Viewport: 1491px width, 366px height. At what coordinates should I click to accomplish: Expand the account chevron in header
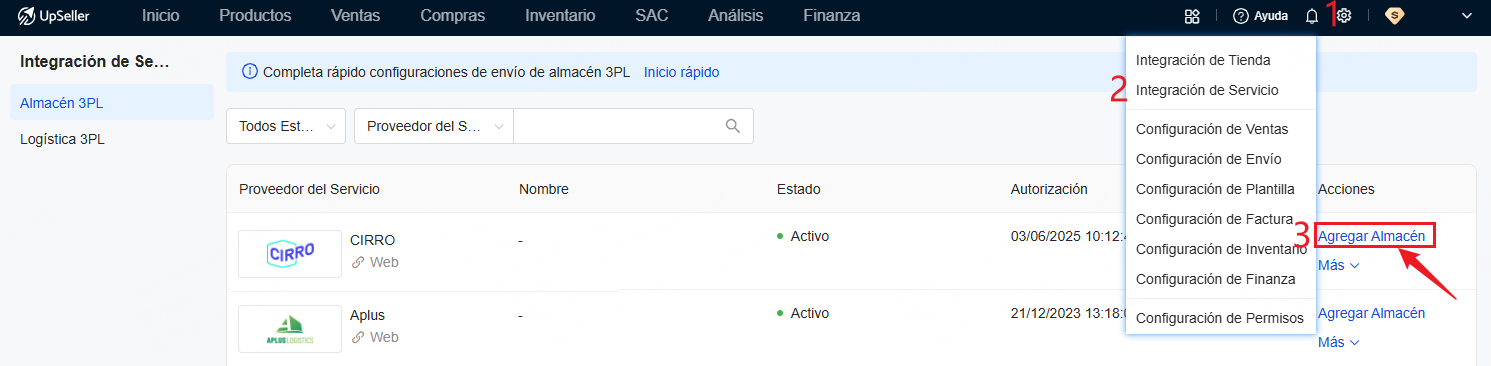pos(1467,16)
